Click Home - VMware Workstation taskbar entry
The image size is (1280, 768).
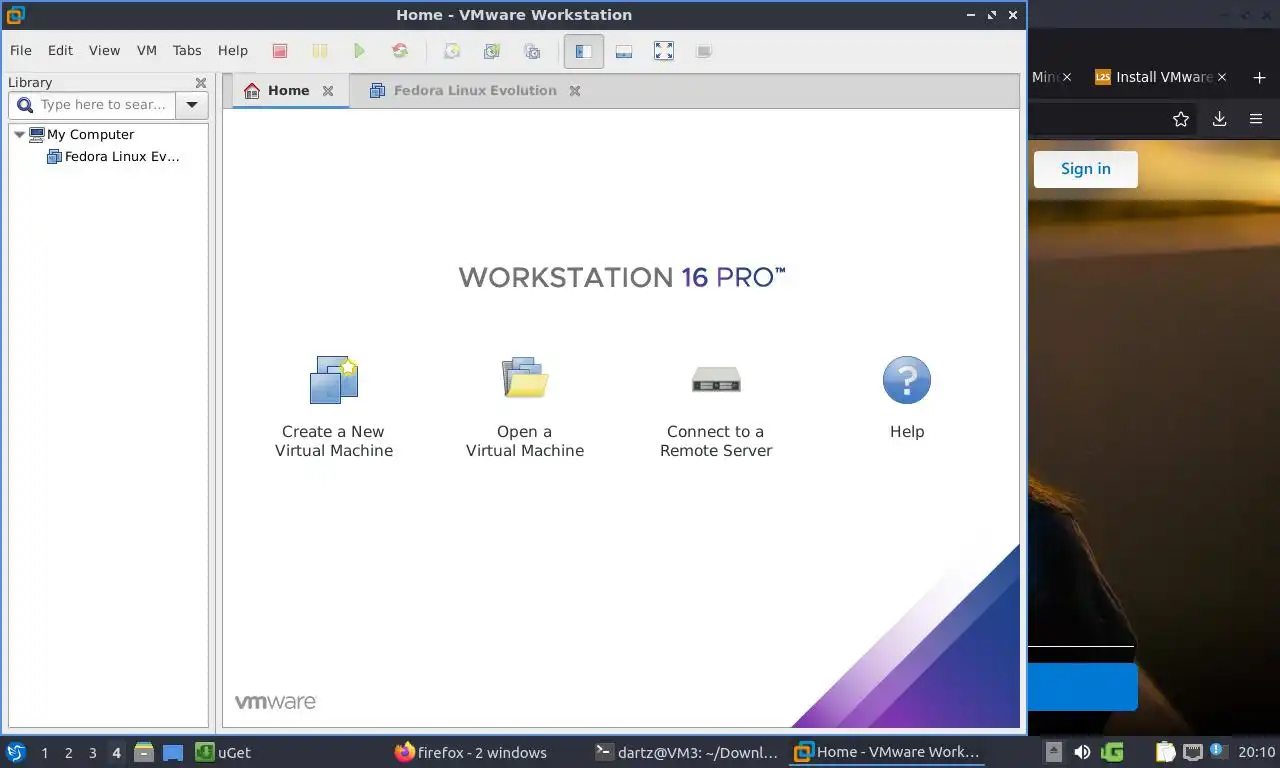(888, 753)
